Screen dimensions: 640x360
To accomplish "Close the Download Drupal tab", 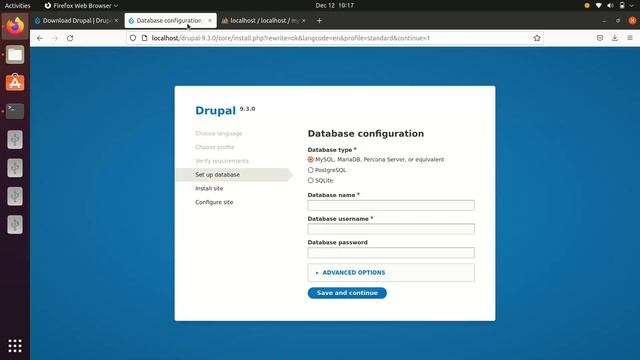I will click(x=116, y=20).
